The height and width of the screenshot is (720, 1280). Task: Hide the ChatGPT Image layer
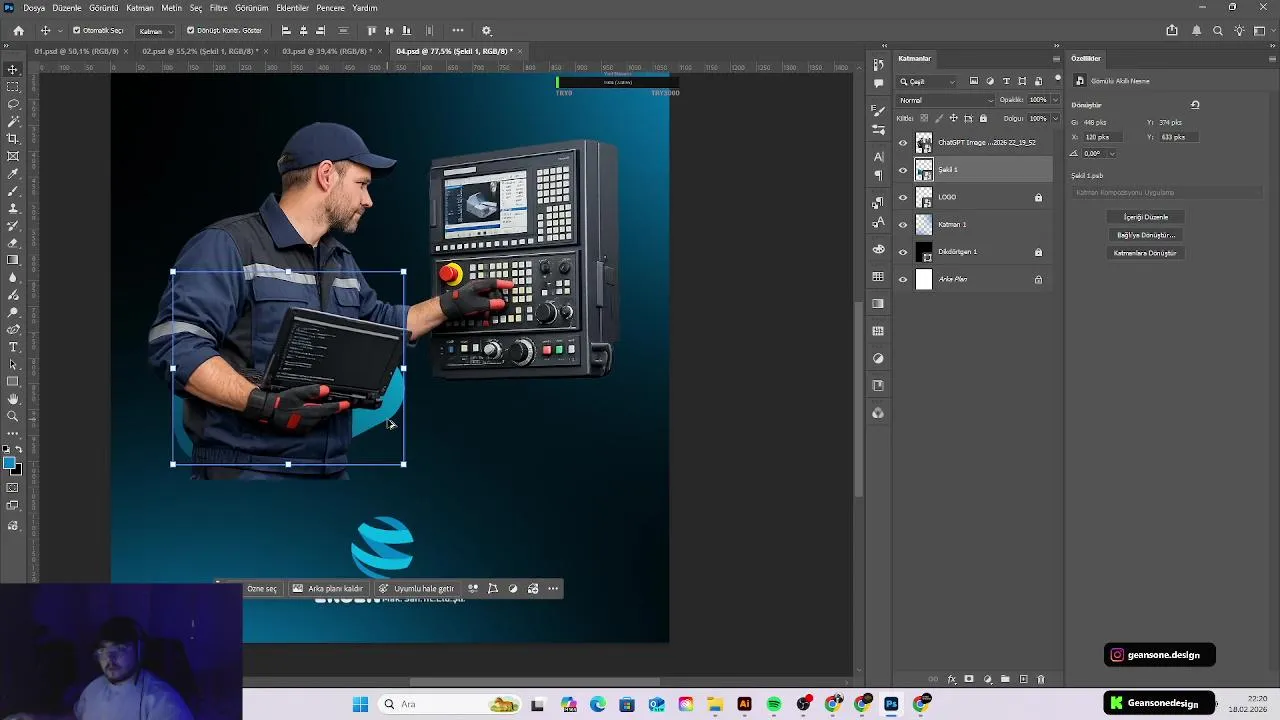coord(903,143)
